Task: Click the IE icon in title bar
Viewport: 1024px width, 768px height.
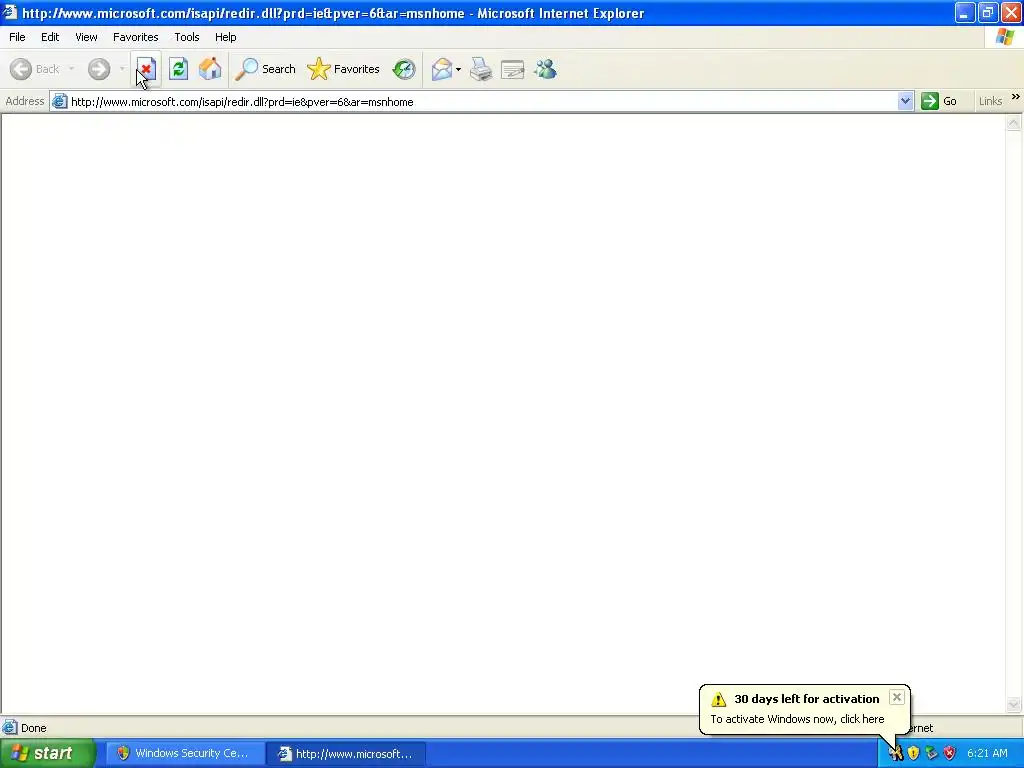Action: pyautogui.click(x=10, y=12)
